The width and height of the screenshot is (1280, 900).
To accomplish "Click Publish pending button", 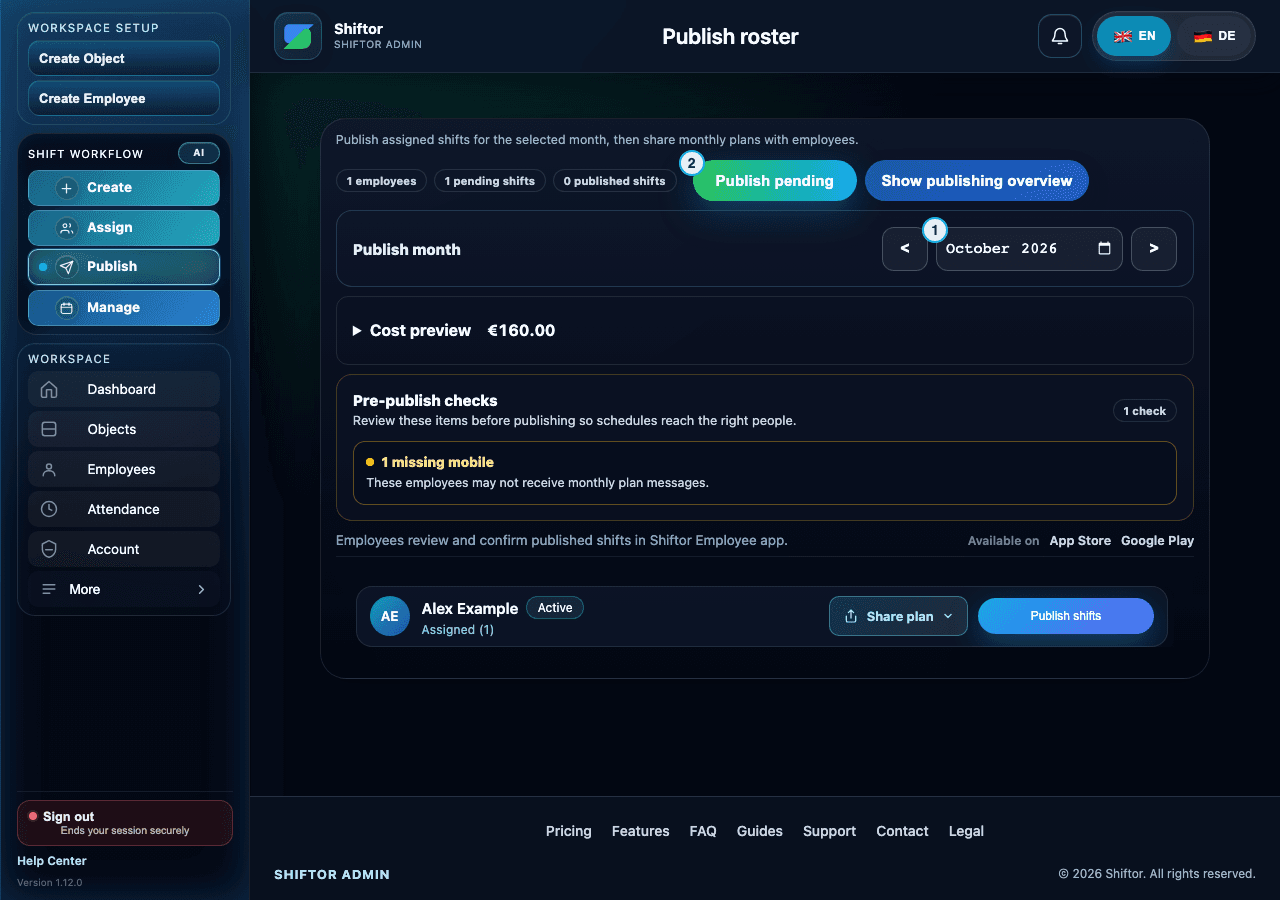I will (775, 181).
